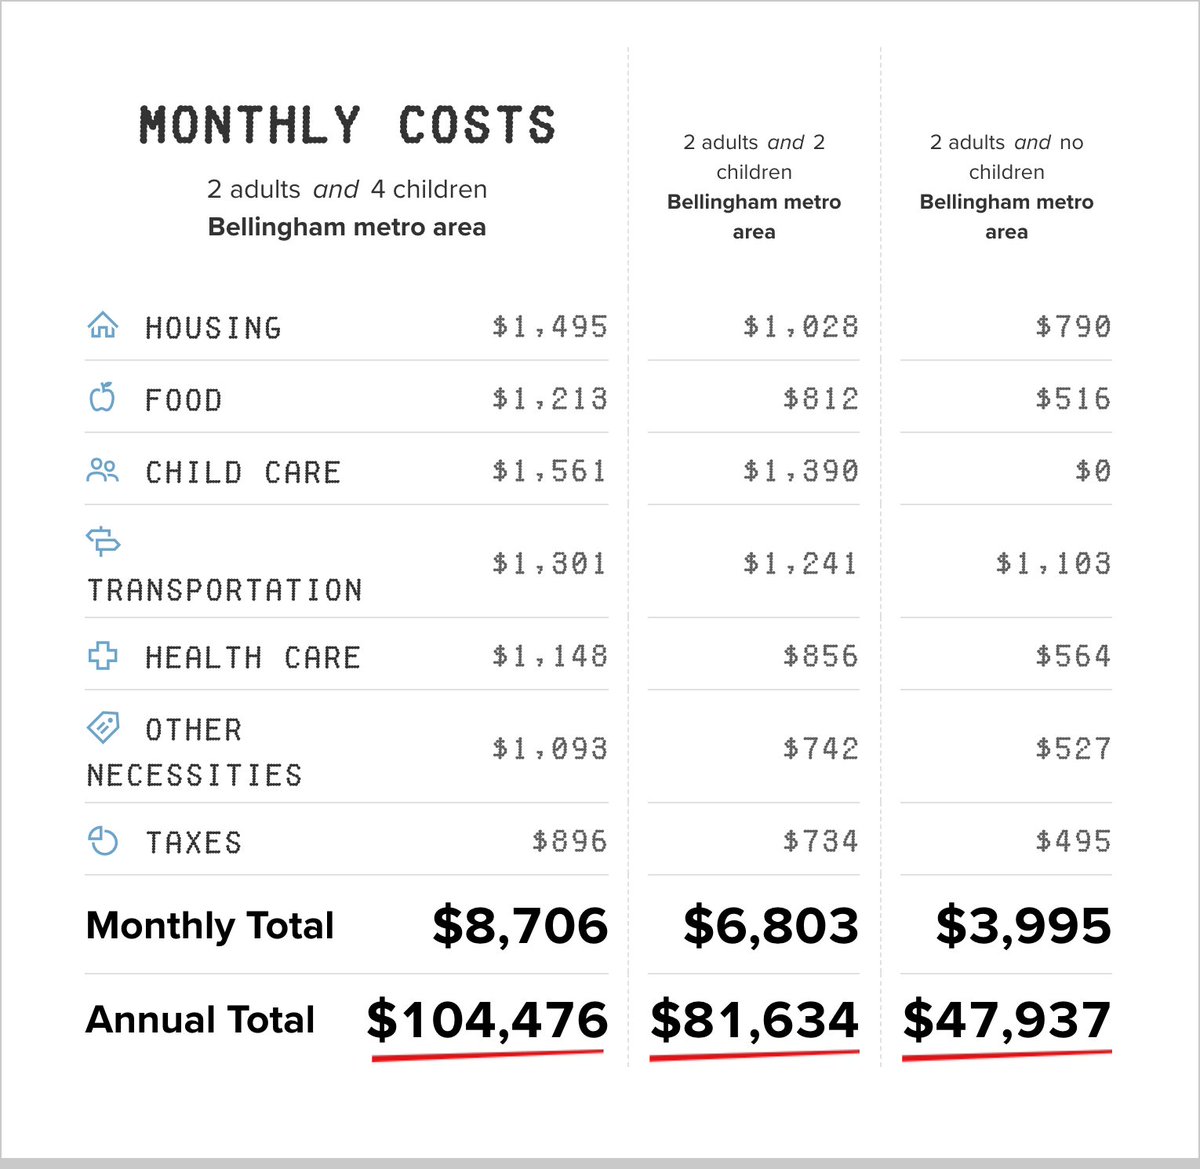The width and height of the screenshot is (1200, 1169).
Task: Click the medical cross Health Care icon
Action: coord(103,656)
